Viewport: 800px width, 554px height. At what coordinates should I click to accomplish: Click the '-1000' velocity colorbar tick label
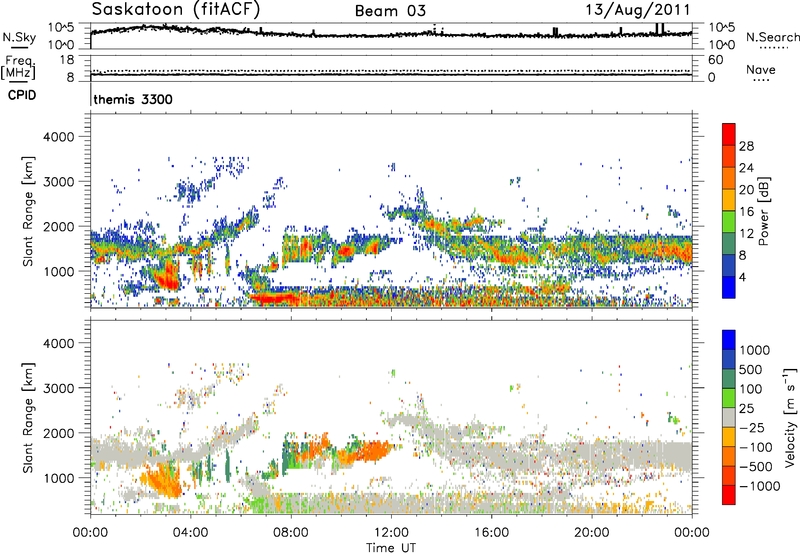(x=760, y=486)
